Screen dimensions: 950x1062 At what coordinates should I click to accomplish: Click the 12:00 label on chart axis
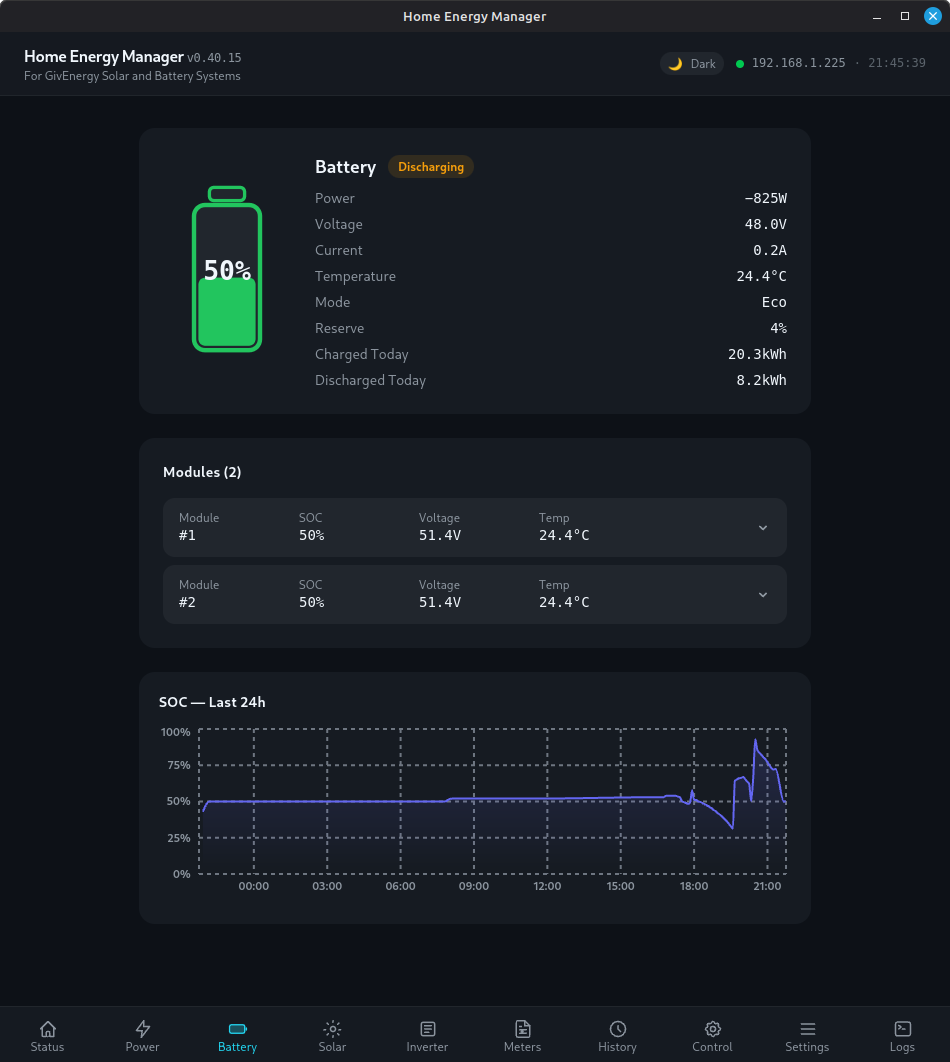[x=547, y=886]
